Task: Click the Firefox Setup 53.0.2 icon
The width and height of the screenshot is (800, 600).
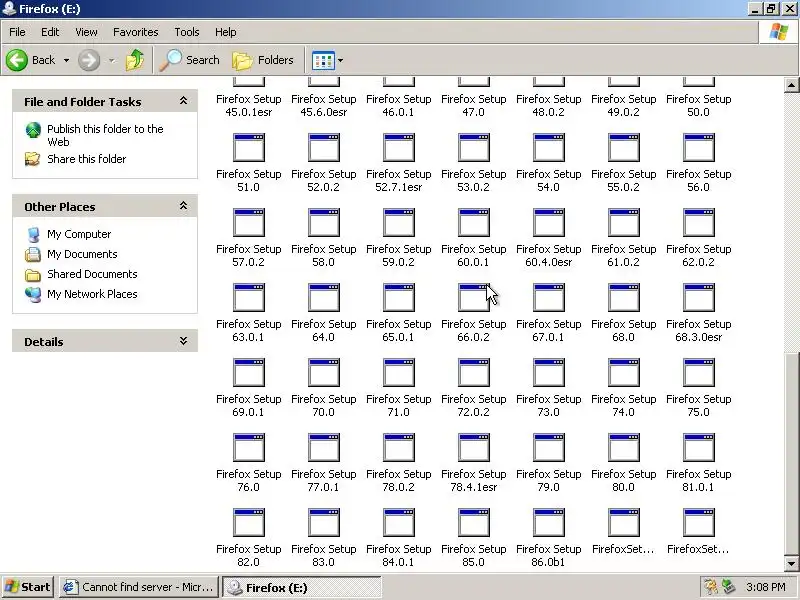Action: coord(473,147)
